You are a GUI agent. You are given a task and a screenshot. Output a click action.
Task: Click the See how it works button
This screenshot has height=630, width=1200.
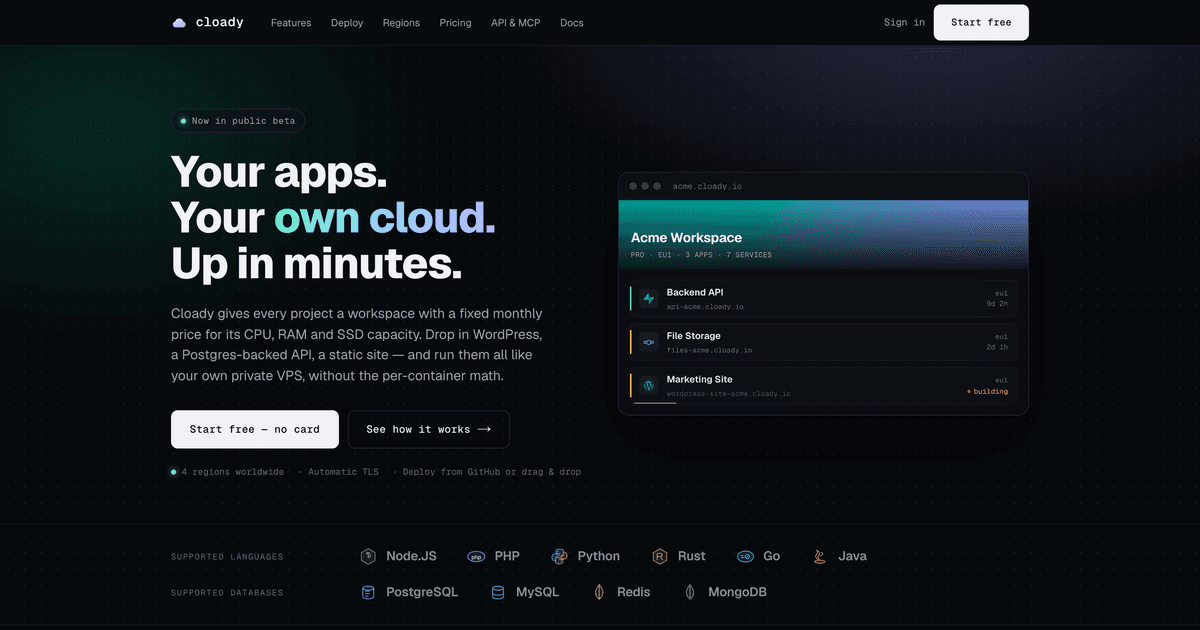pos(428,429)
